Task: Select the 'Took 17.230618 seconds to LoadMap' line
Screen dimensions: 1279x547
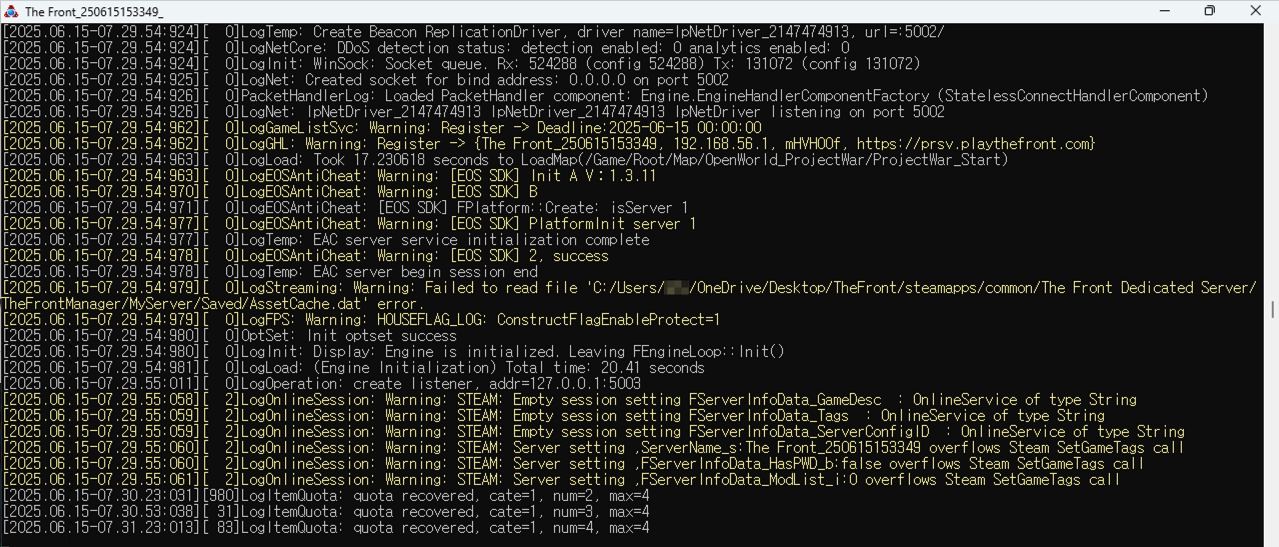Action: click(506, 160)
